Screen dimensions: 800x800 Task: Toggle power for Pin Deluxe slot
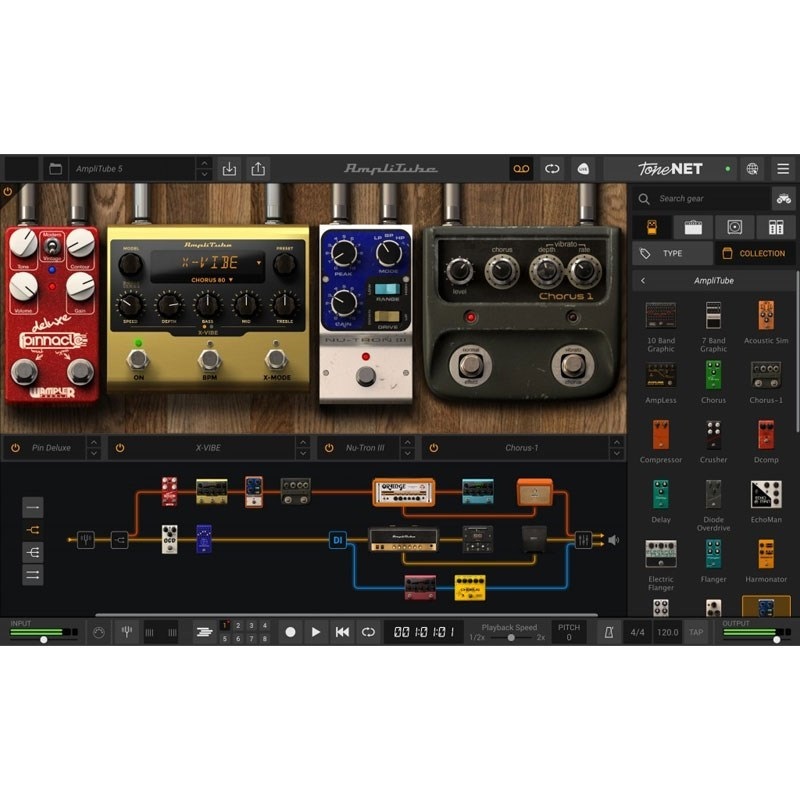[16, 448]
